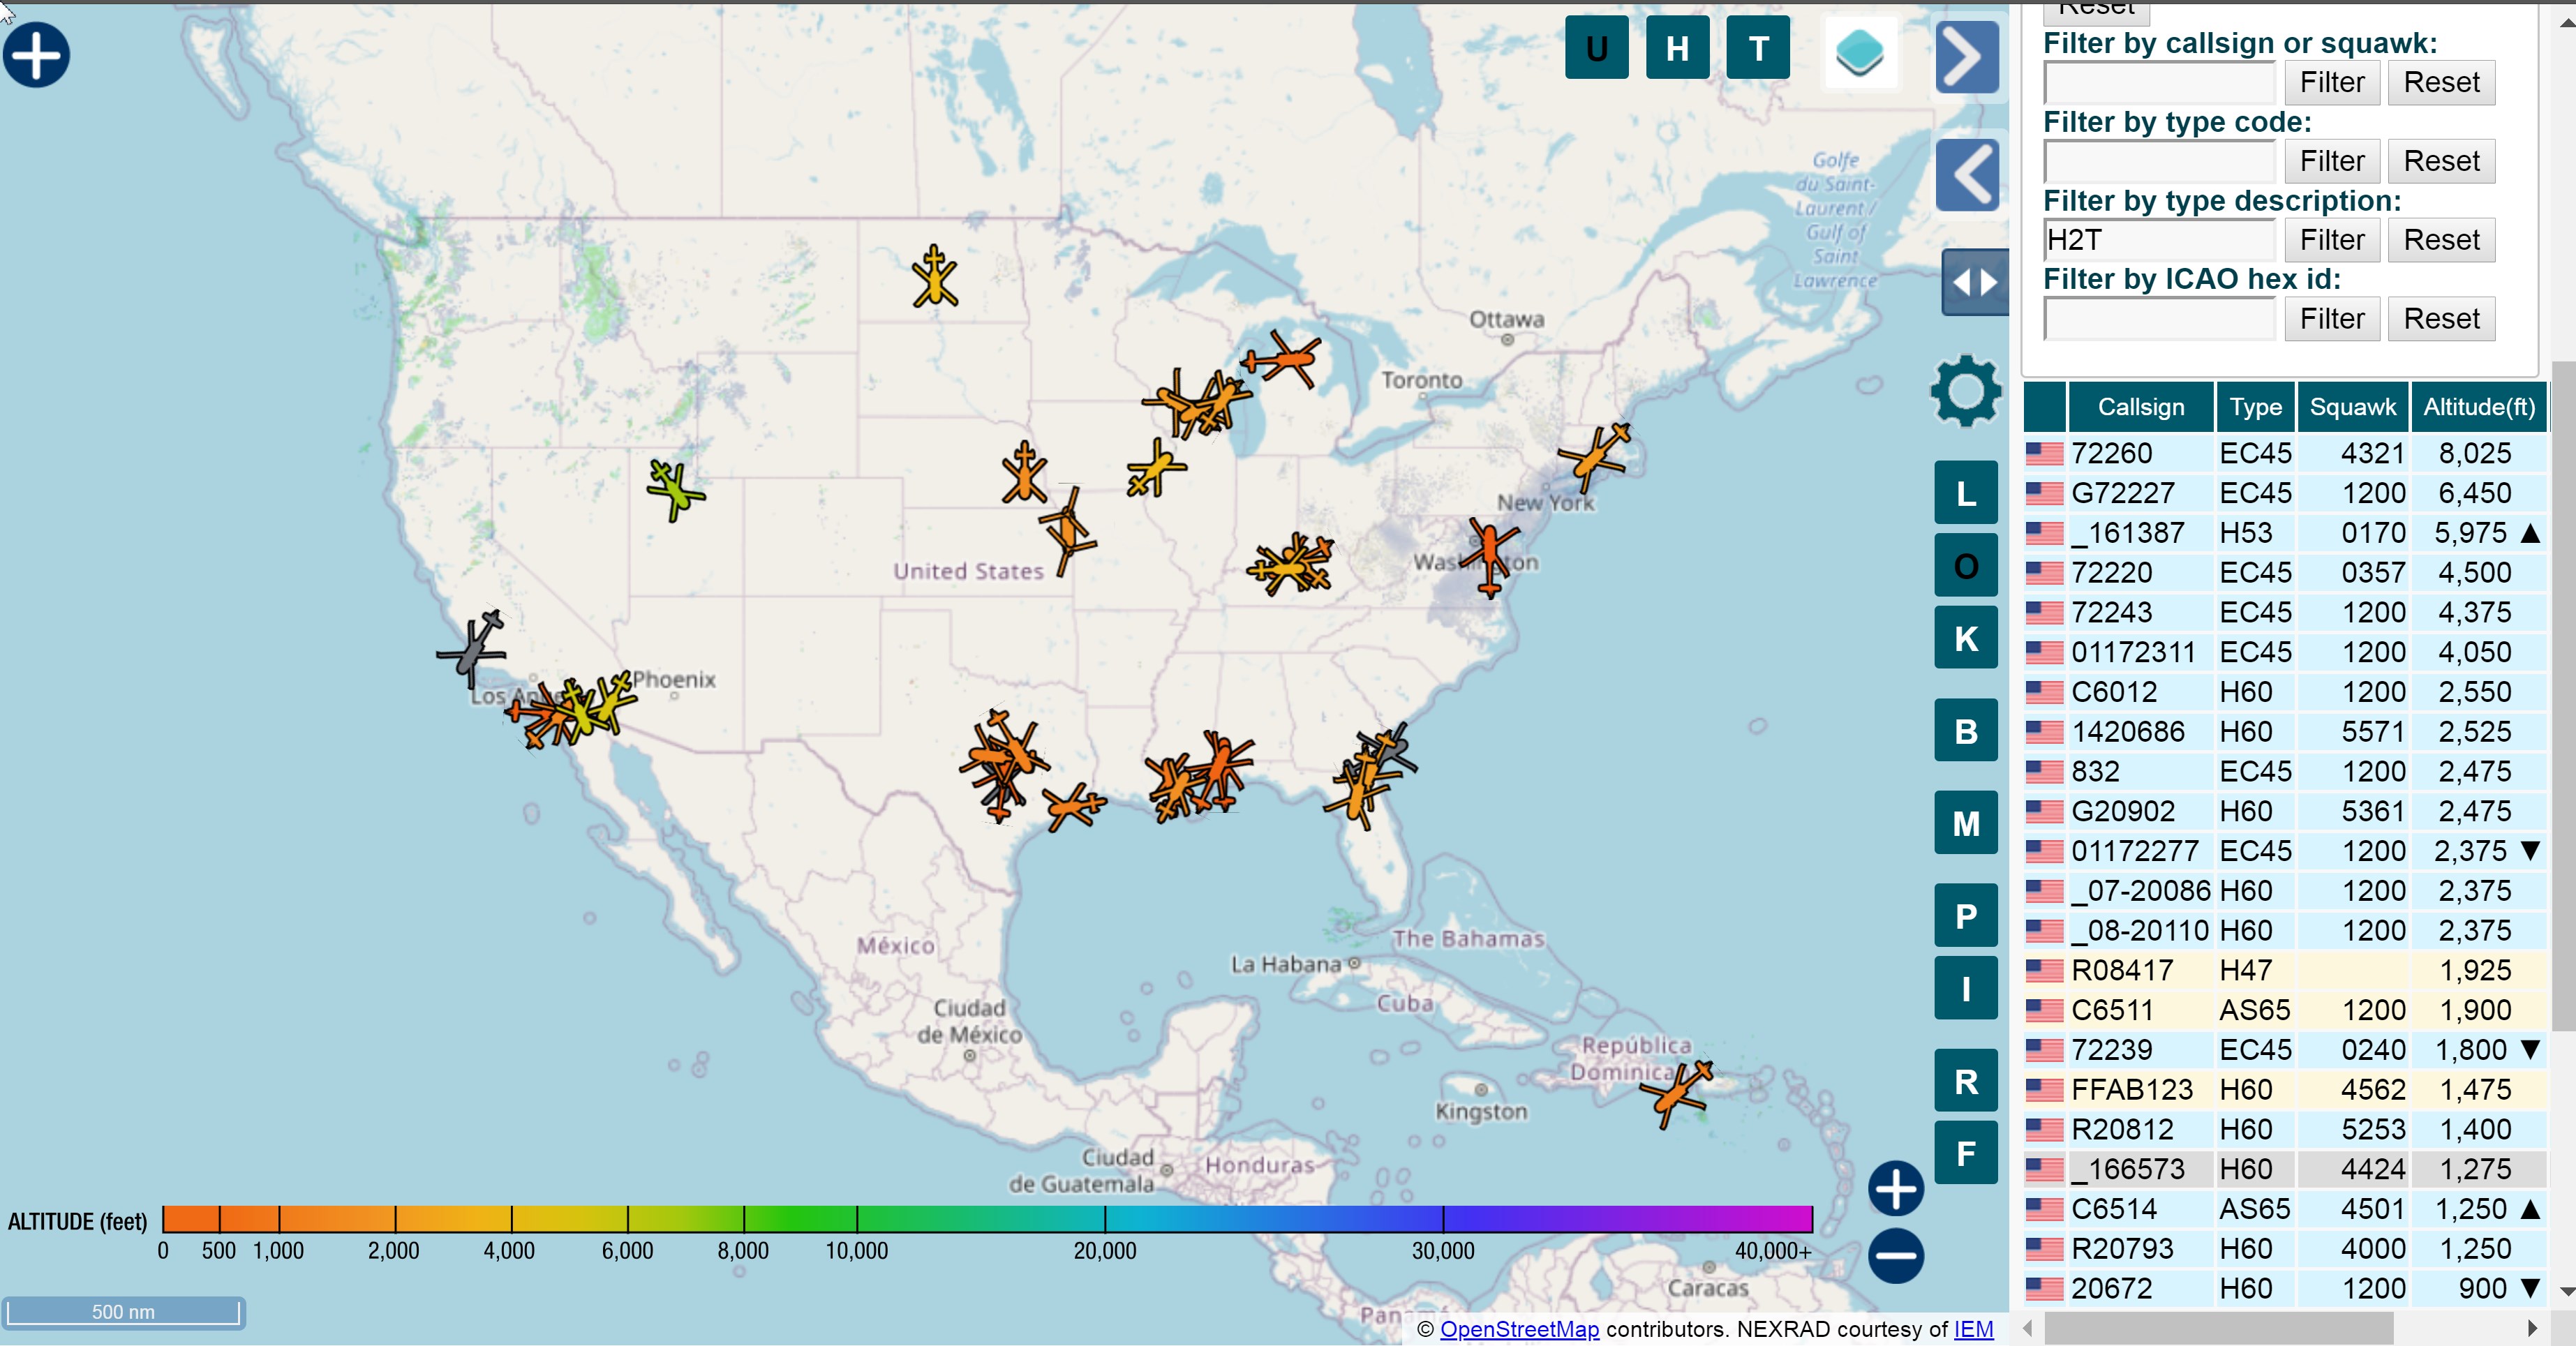
Task: Zoom in the map with plus button
Action: click(x=1895, y=1189)
